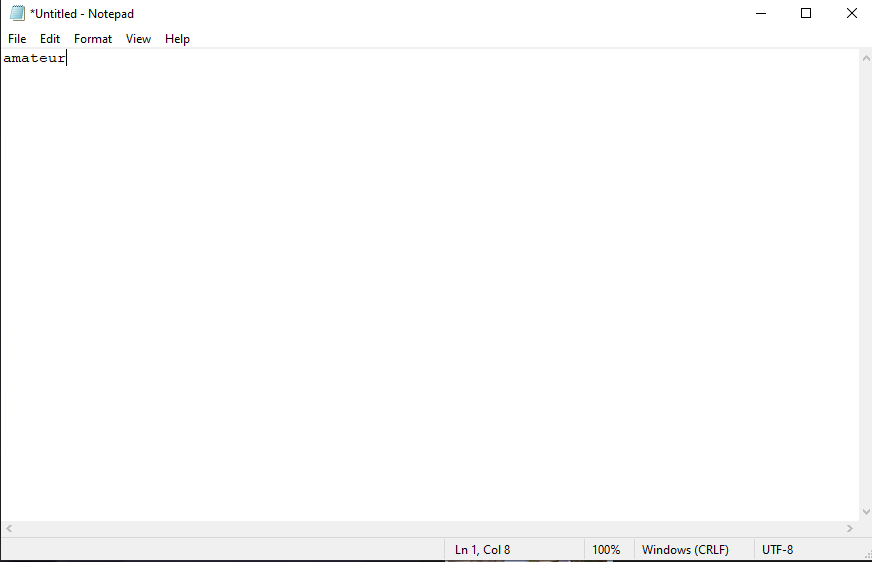Click the *Untitled - Notepad title text
This screenshot has width=872, height=562.
(x=82, y=14)
